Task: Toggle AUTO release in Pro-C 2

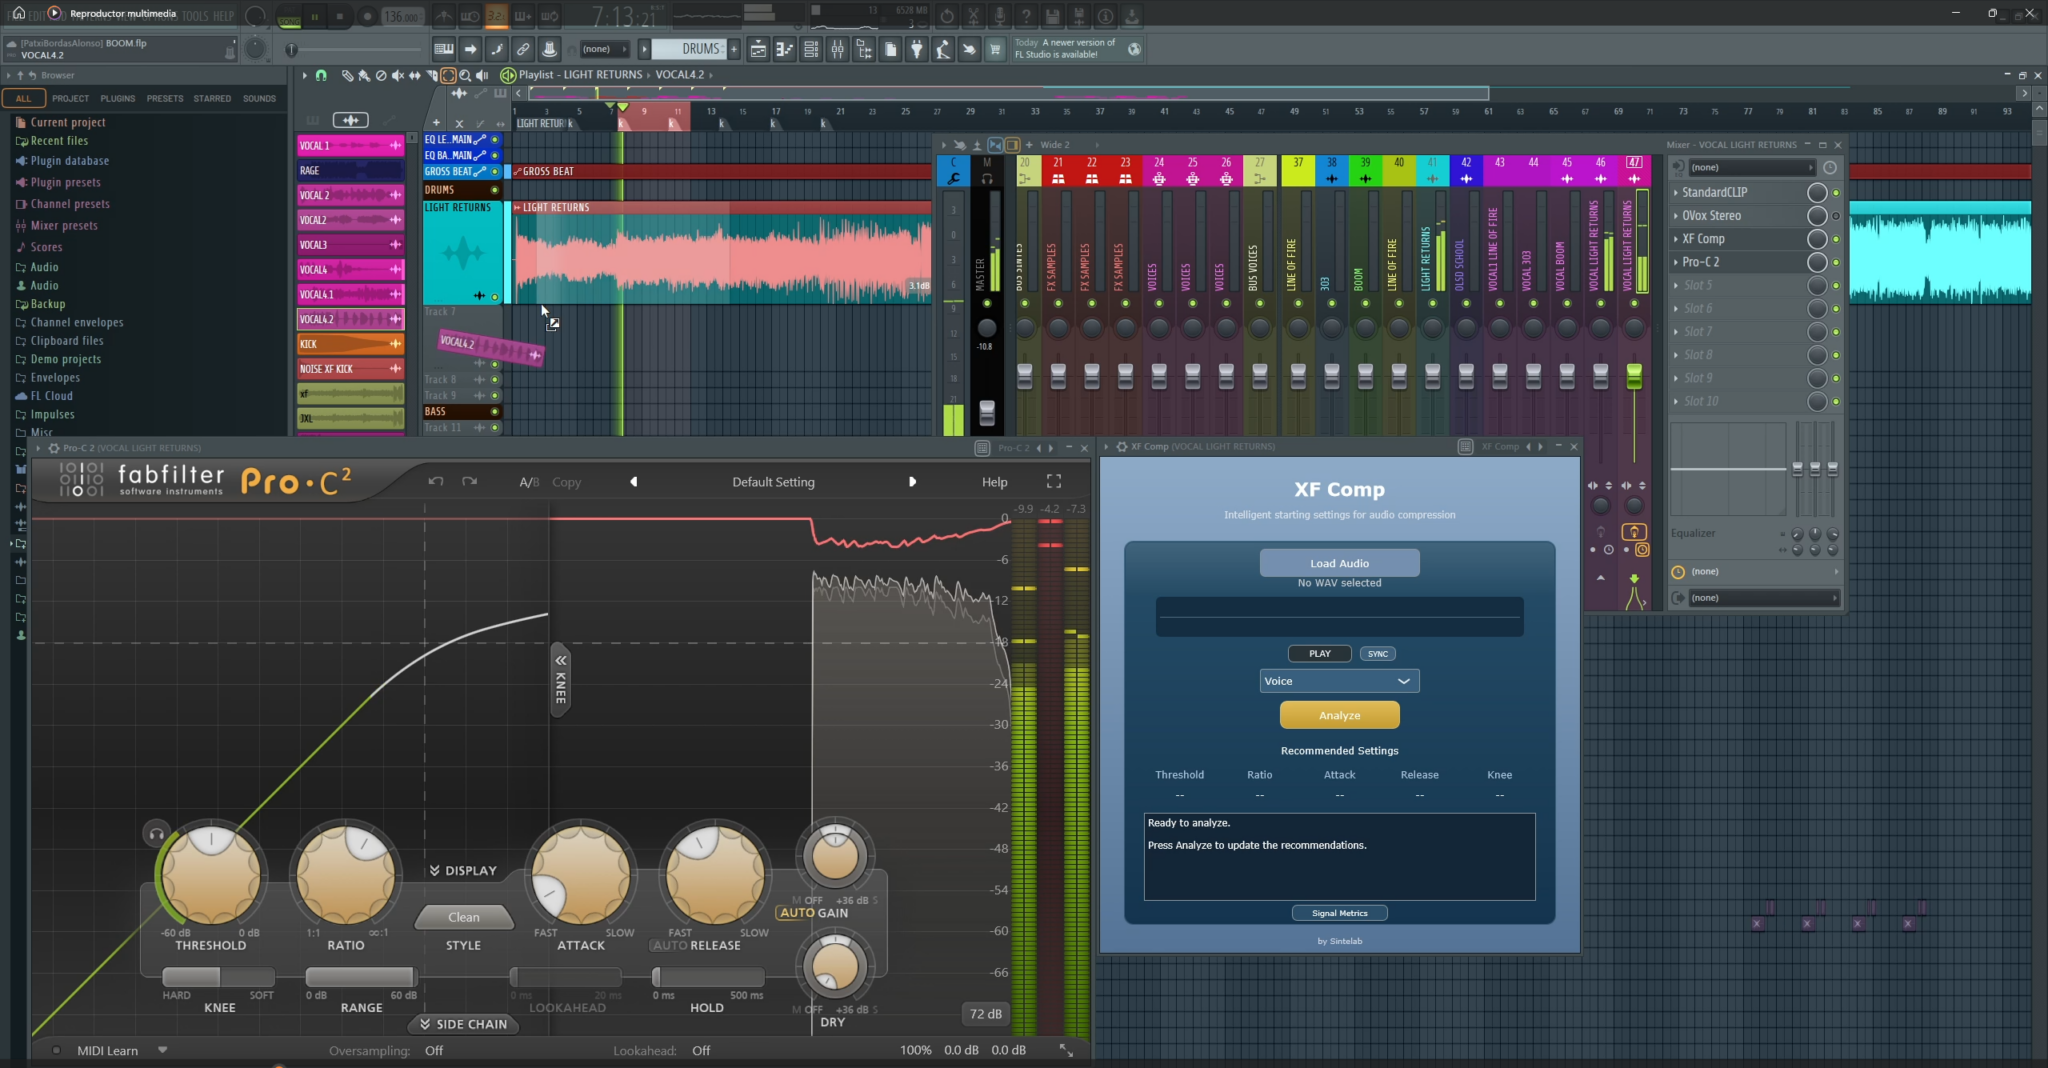Action: 669,946
